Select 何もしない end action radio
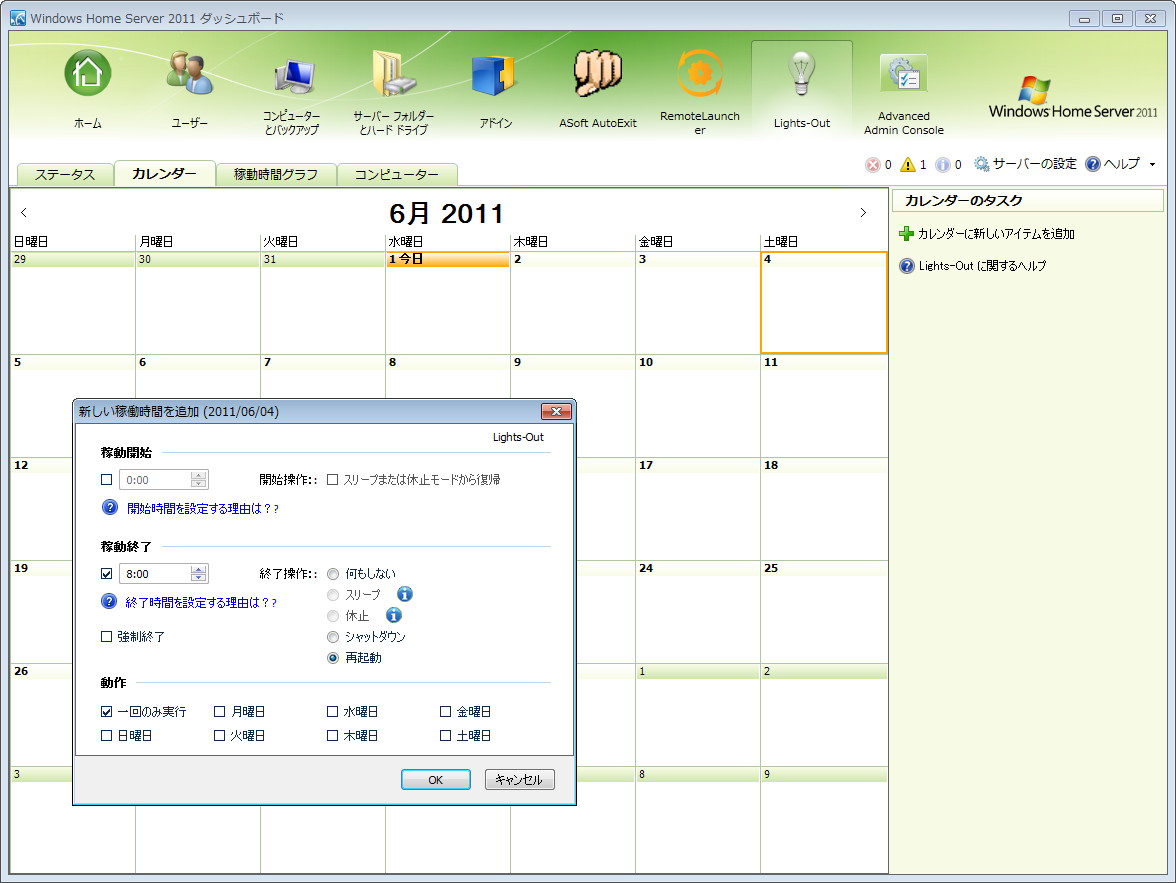The width and height of the screenshot is (1176, 883). click(333, 574)
